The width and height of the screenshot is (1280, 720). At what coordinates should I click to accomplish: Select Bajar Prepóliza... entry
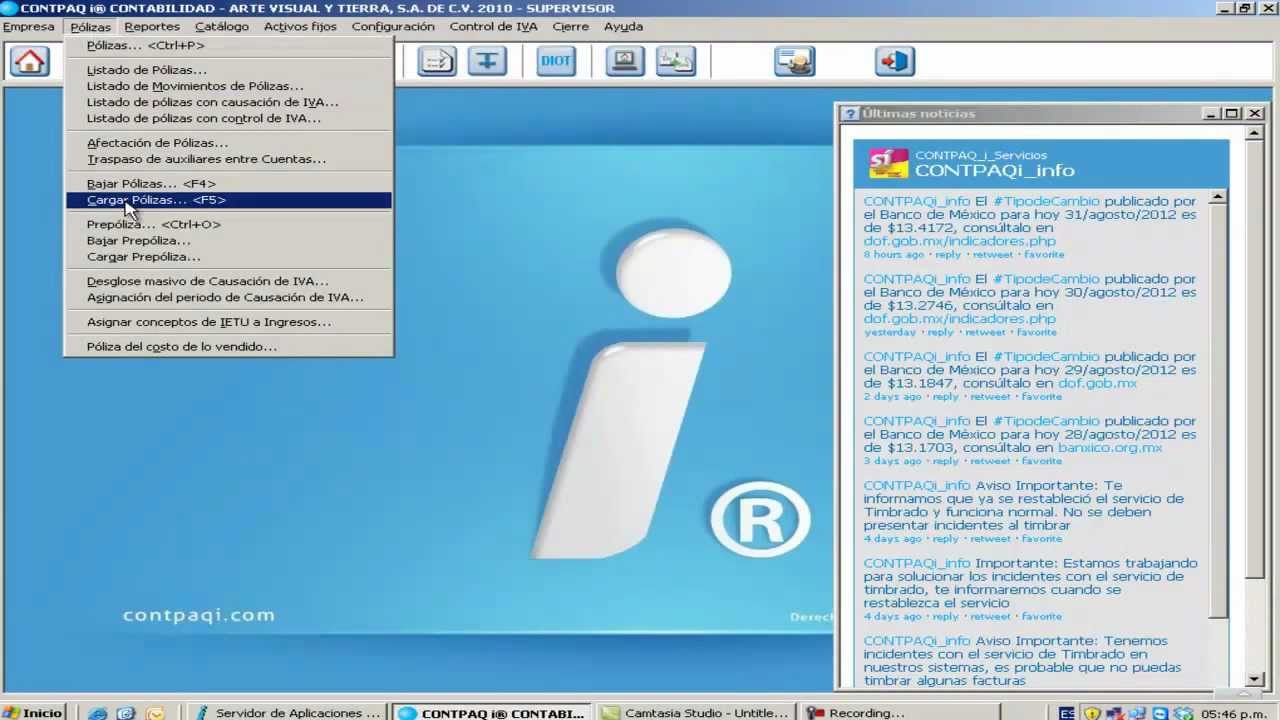click(229, 241)
